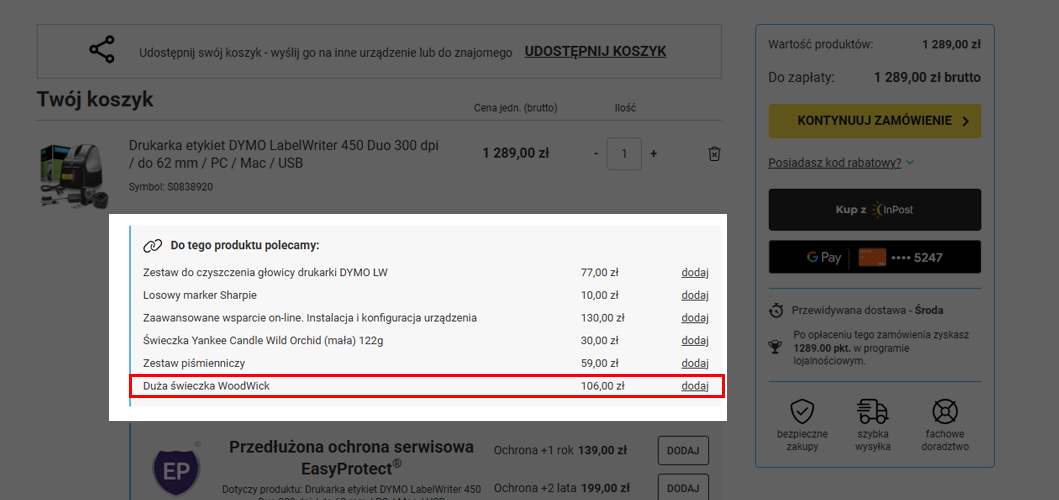Click the 130,00 zł price
Image resolution: width=1059 pixels, height=500 pixels.
tap(602, 318)
